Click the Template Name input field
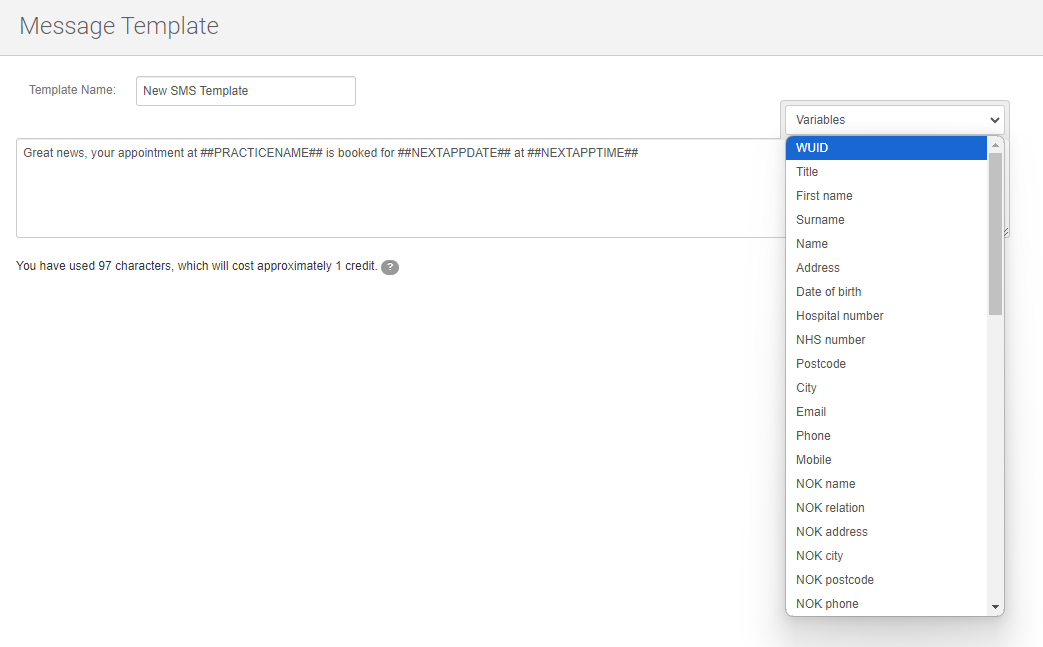Screen dimensions: 1043x647 pos(245,91)
